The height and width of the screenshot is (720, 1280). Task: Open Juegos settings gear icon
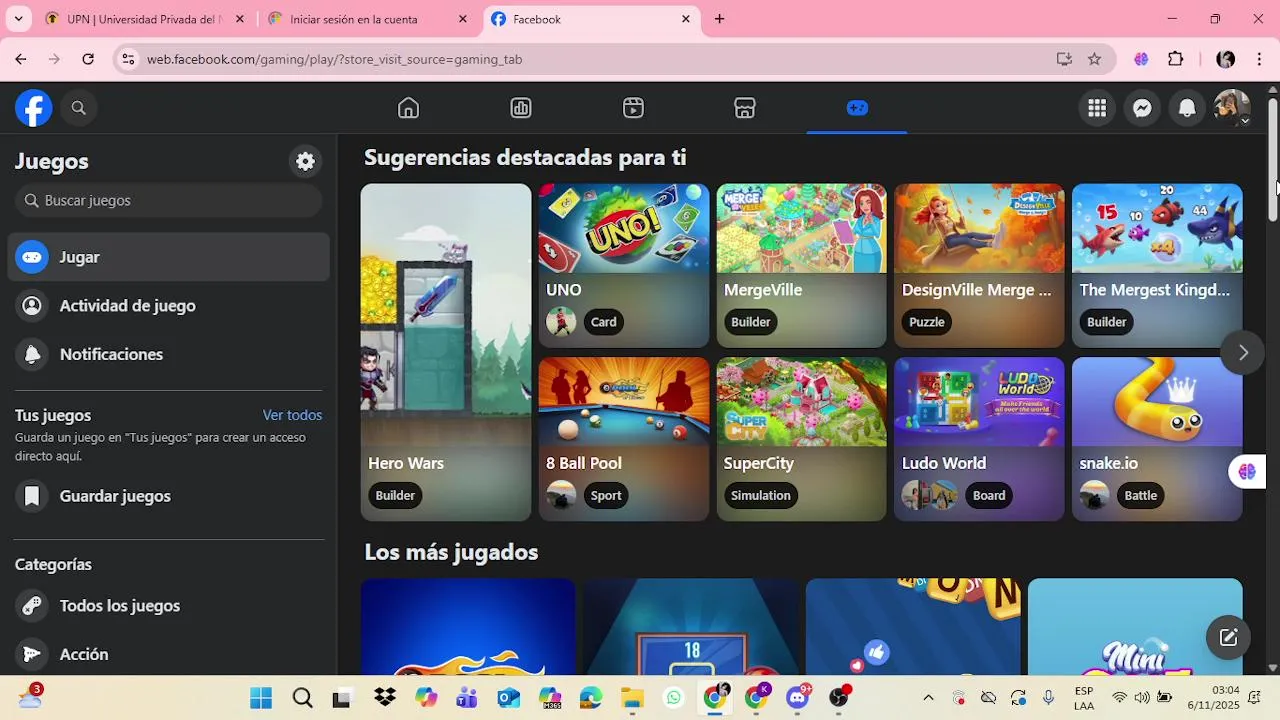[x=306, y=161]
